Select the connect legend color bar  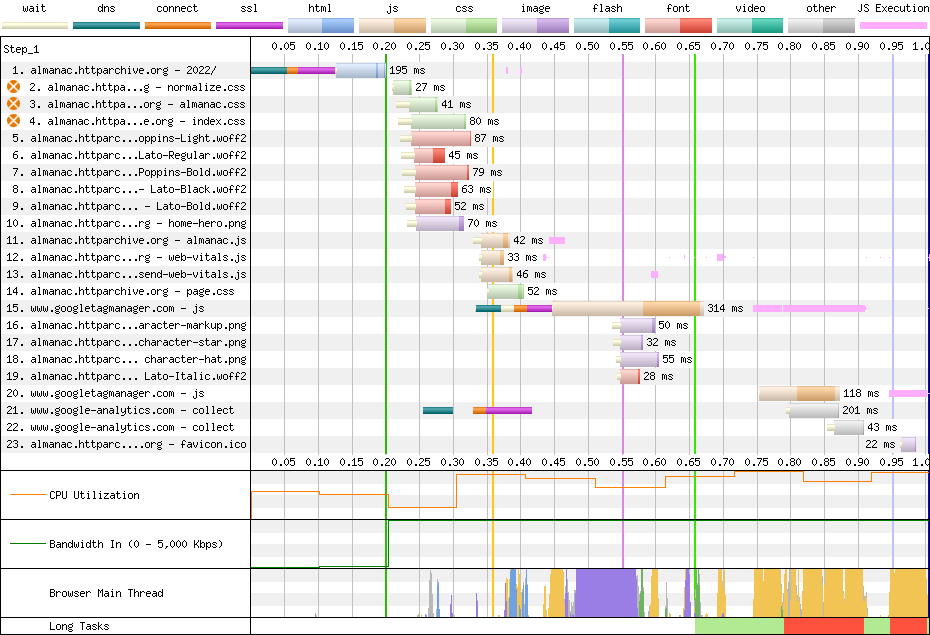(177, 25)
